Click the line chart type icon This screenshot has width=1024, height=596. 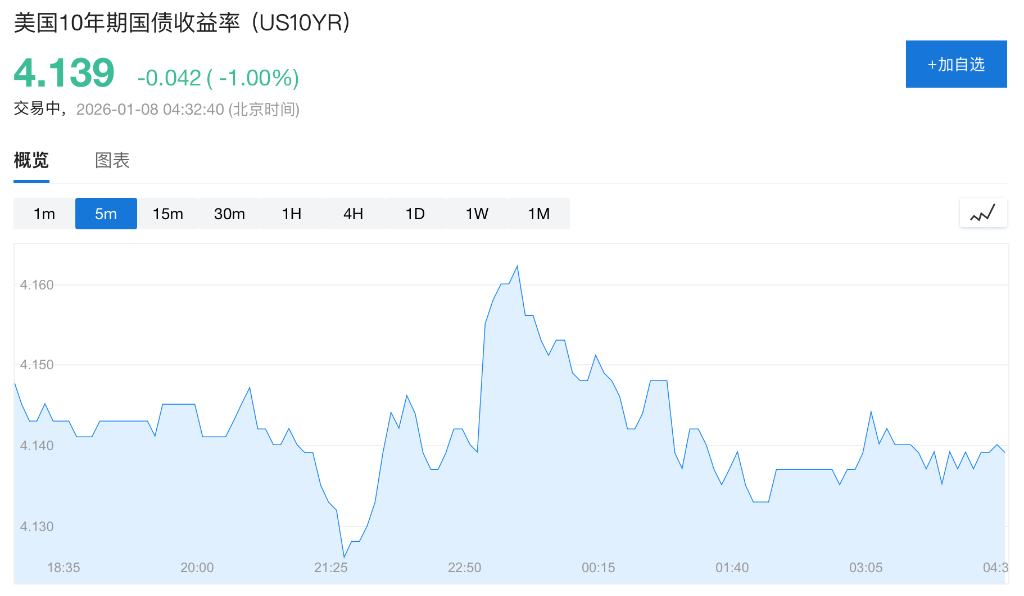pos(983,213)
